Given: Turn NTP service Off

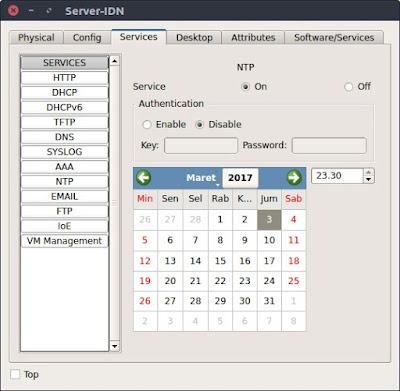Looking at the screenshot, I should coord(349,87).
